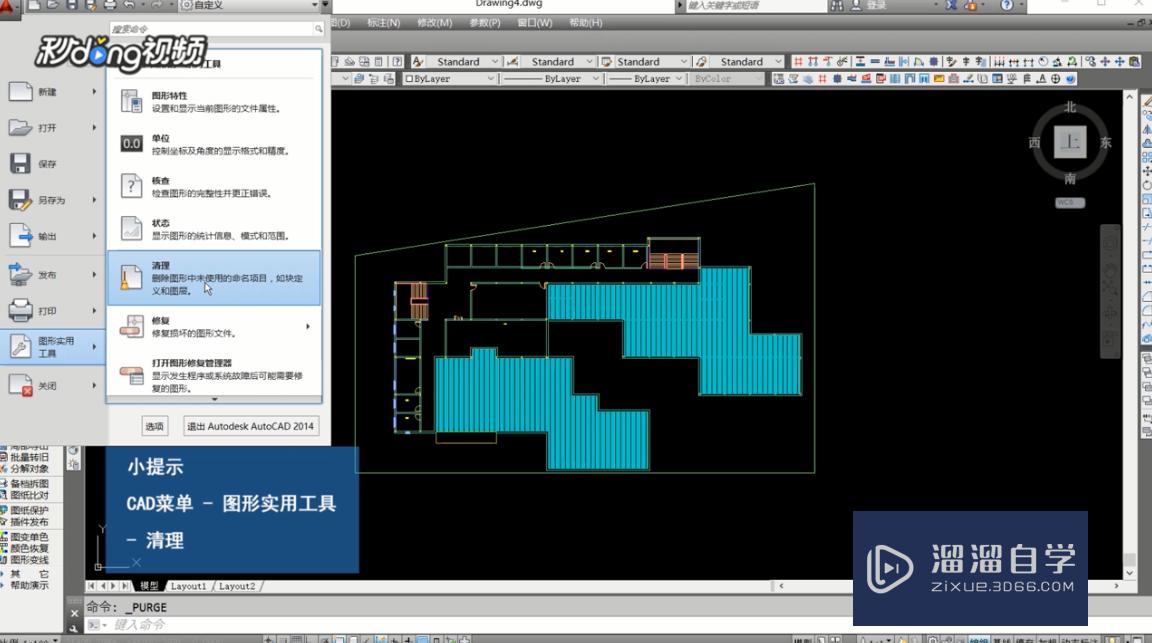The height and width of the screenshot is (643, 1152).
Task: Click the 退出 Autodesk AutoCAD 2014 button
Action: [x=250, y=425]
